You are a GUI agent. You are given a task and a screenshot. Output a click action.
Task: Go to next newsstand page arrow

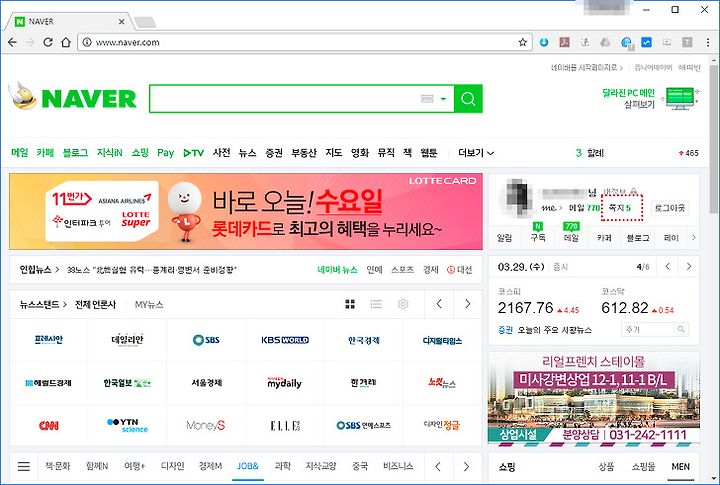(x=467, y=304)
